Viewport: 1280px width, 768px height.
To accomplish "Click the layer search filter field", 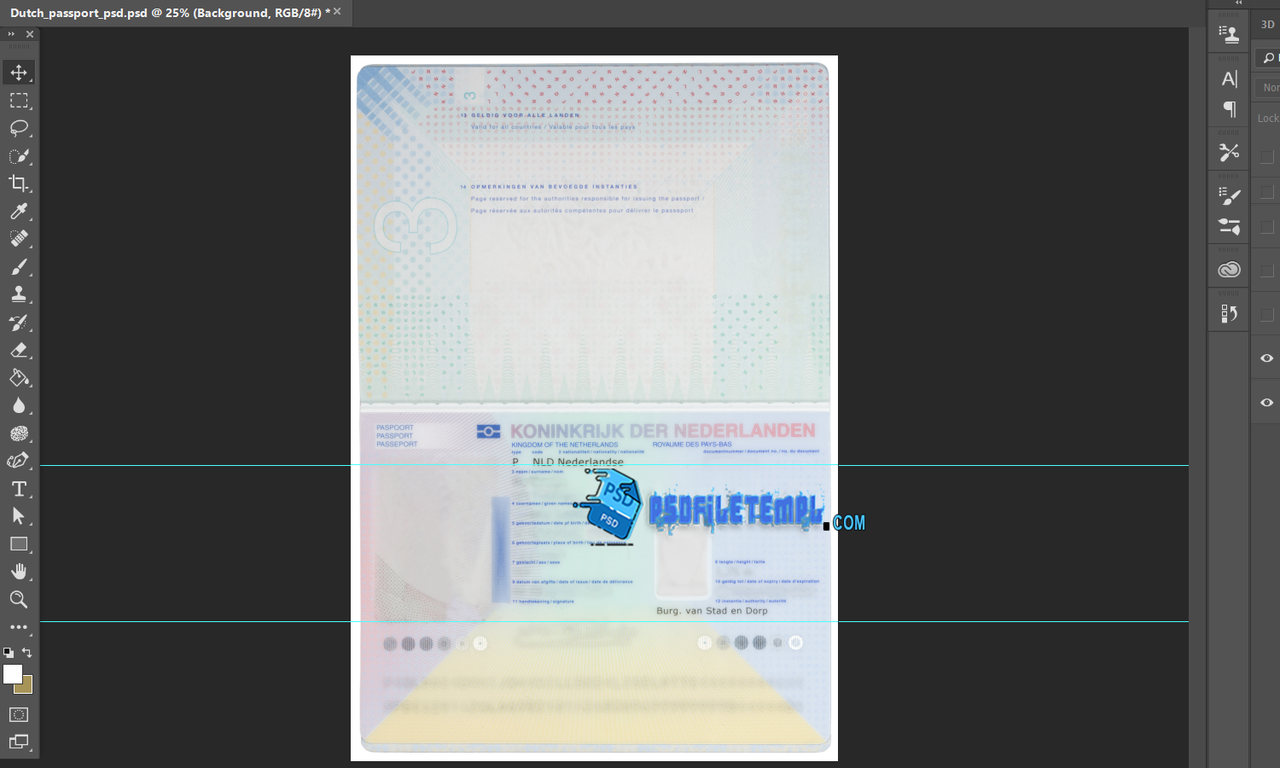I will click(x=1268, y=58).
